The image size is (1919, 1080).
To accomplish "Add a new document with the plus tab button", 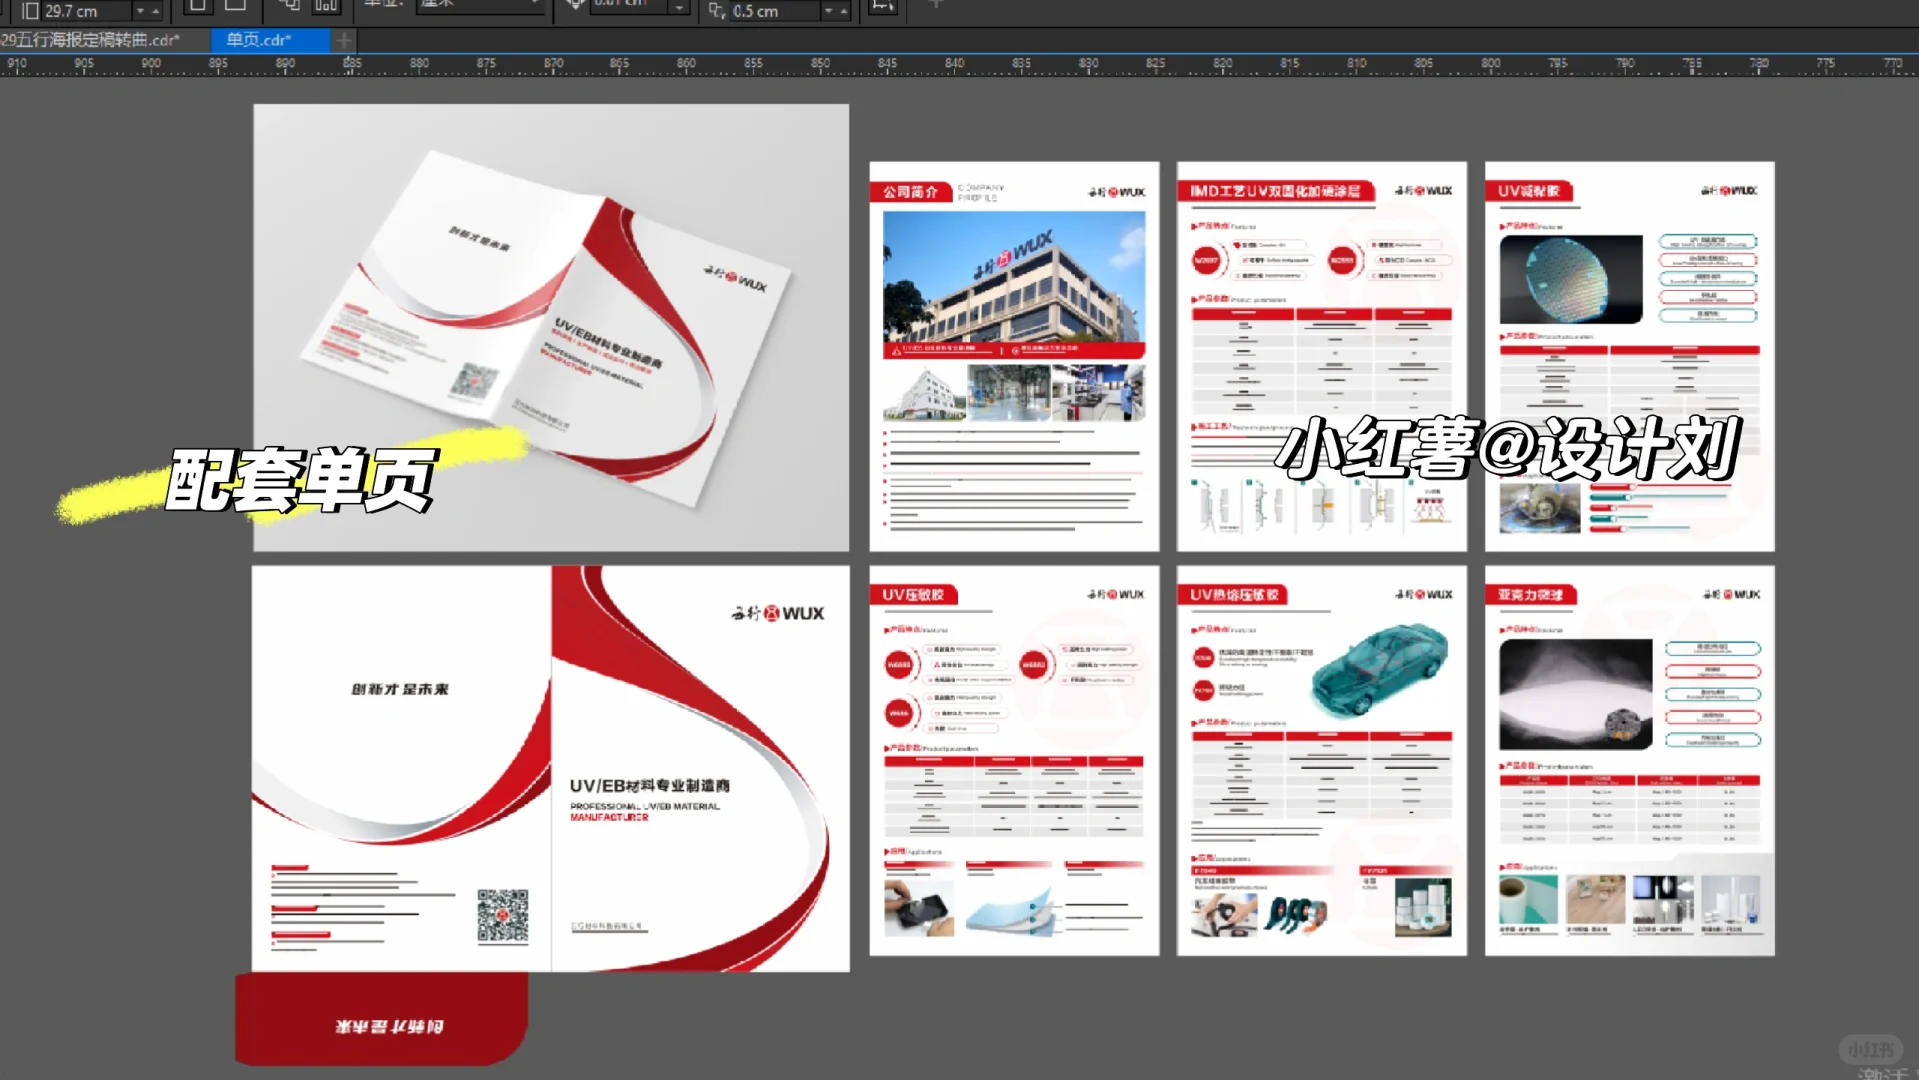I will [343, 40].
